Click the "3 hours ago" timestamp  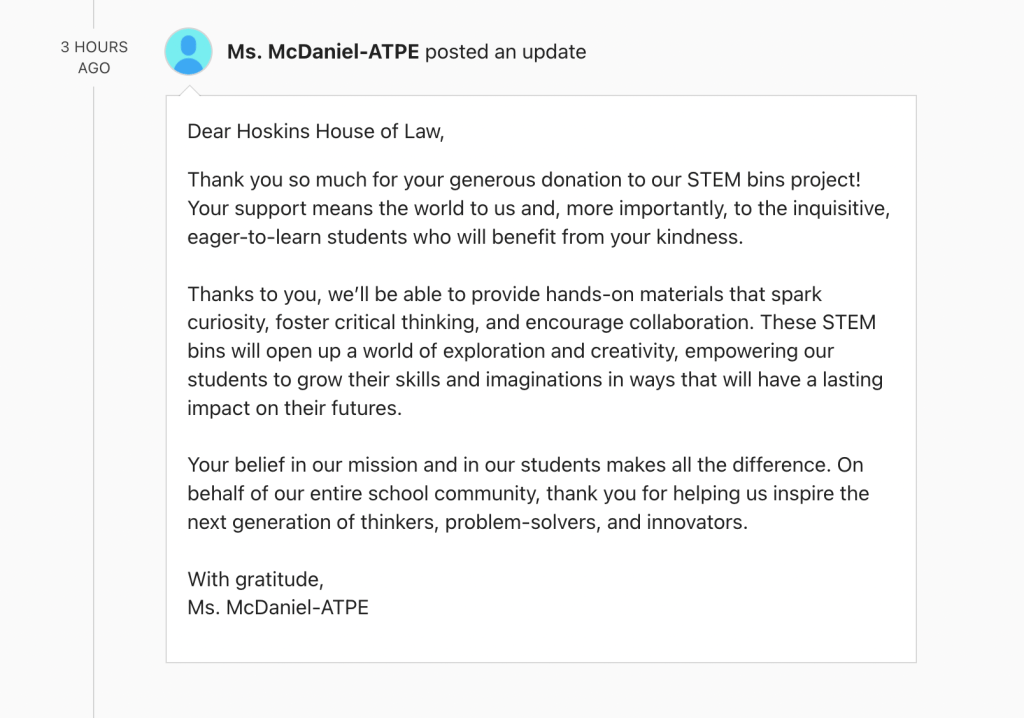94,58
